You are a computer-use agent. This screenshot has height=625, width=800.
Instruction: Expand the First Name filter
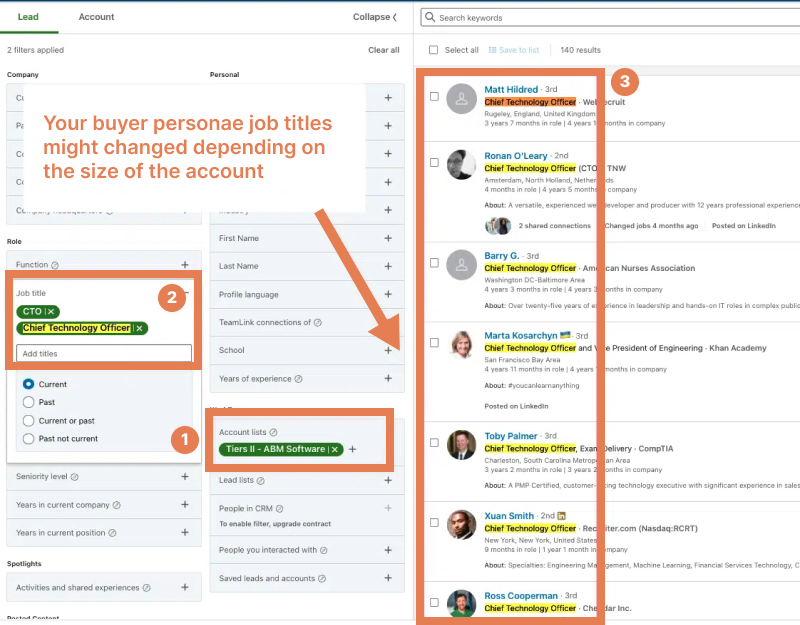[x=388, y=238]
